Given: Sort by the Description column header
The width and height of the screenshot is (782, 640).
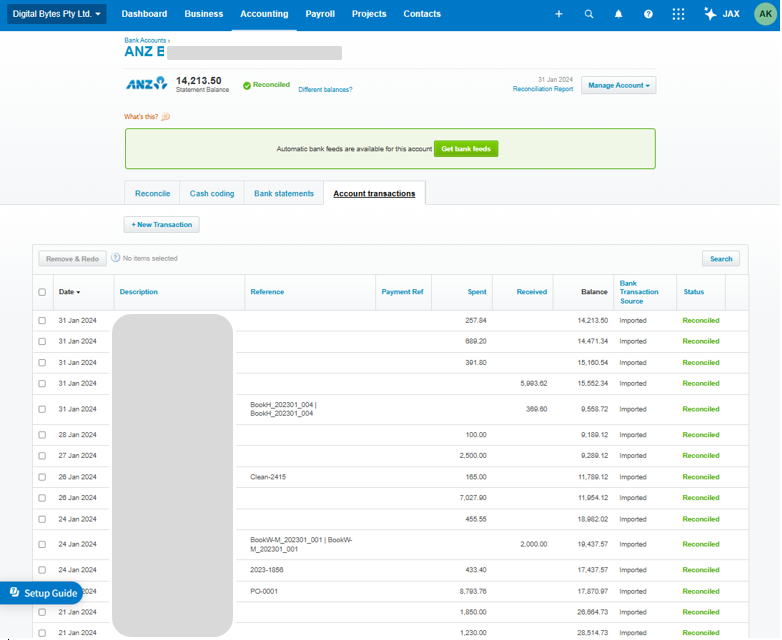Looking at the screenshot, I should click(x=139, y=292).
